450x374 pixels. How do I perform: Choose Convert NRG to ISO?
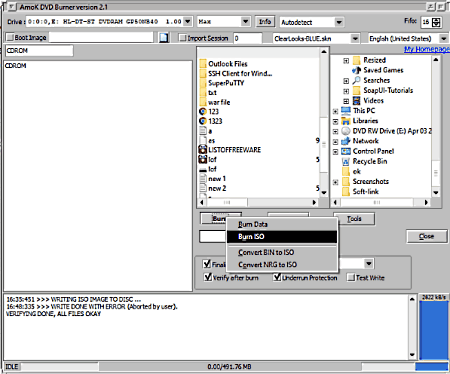point(282,265)
